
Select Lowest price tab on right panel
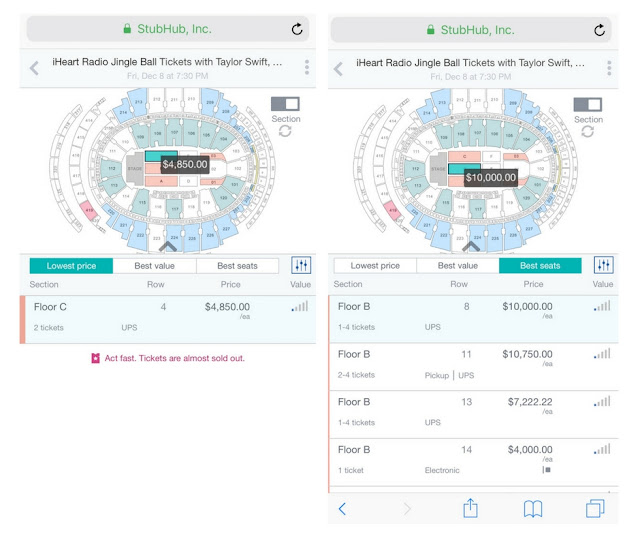point(375,266)
